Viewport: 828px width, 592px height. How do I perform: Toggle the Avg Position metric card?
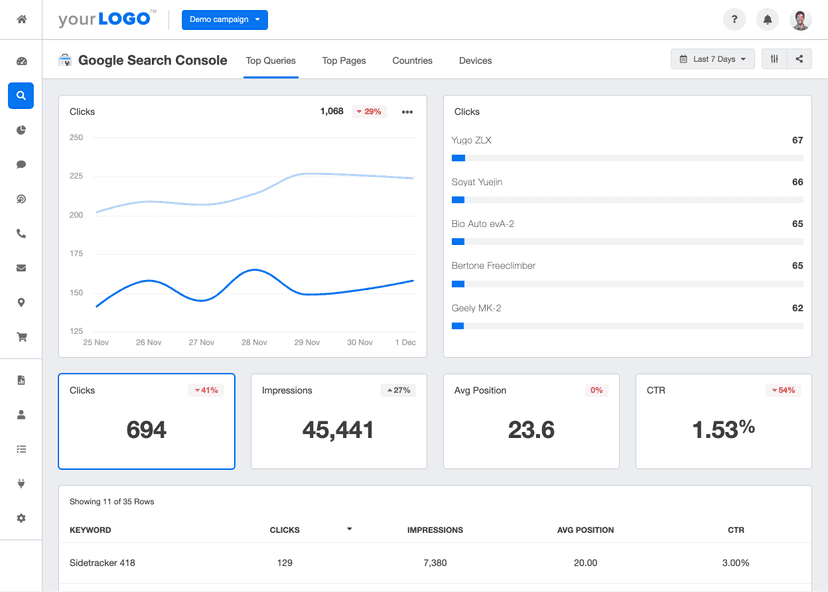tap(530, 421)
